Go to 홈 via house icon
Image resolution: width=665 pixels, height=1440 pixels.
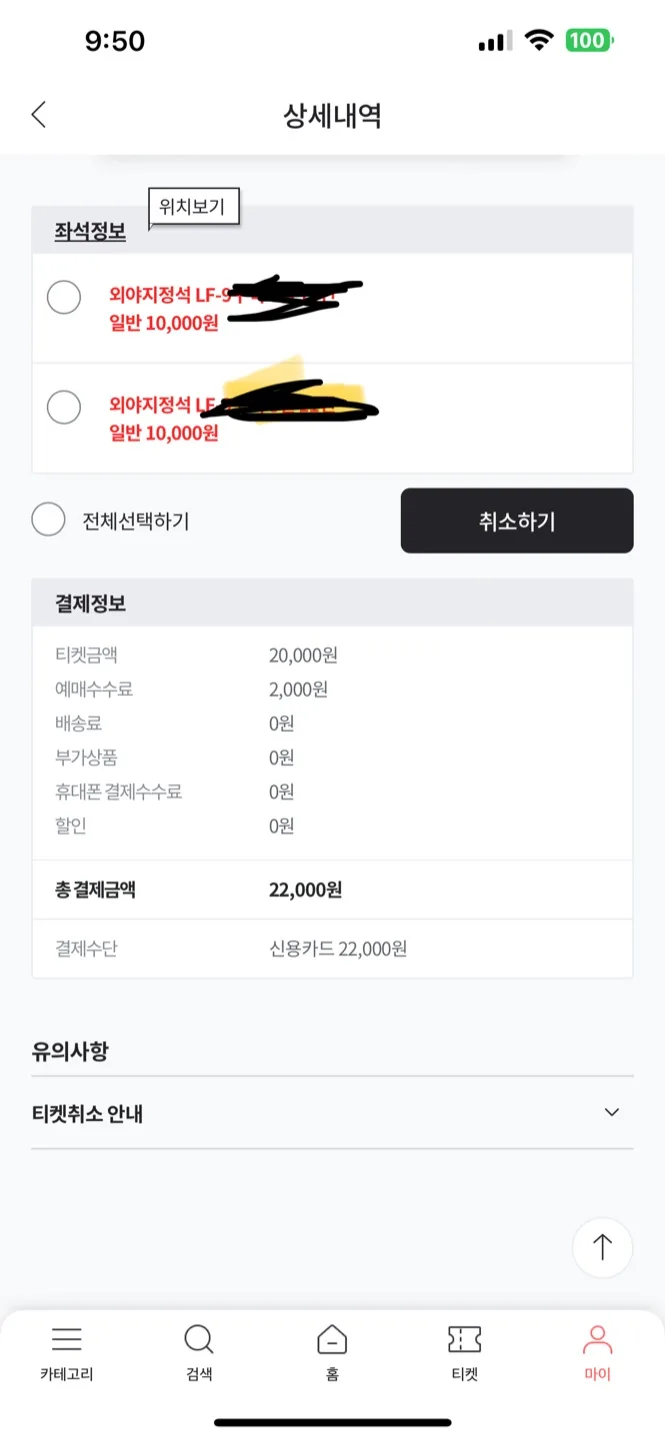tap(332, 1339)
